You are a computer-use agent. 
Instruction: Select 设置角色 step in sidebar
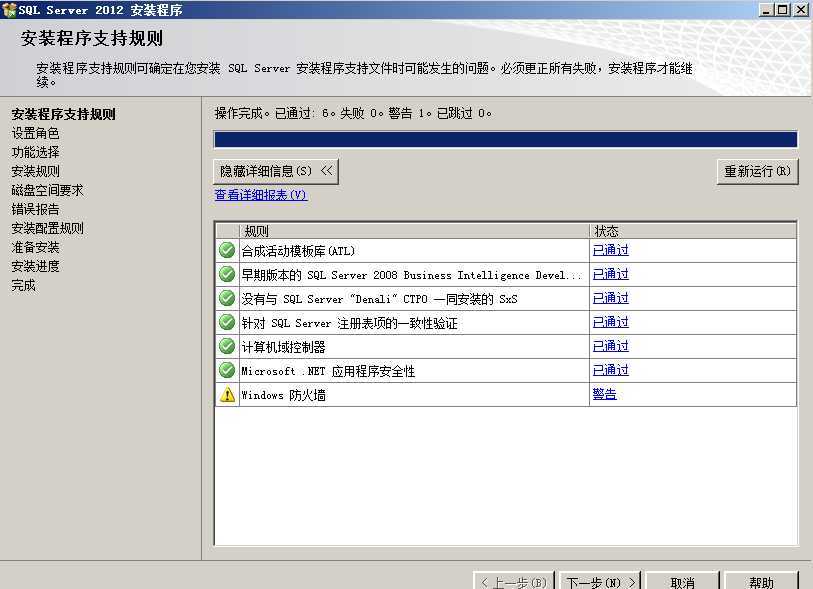point(35,133)
